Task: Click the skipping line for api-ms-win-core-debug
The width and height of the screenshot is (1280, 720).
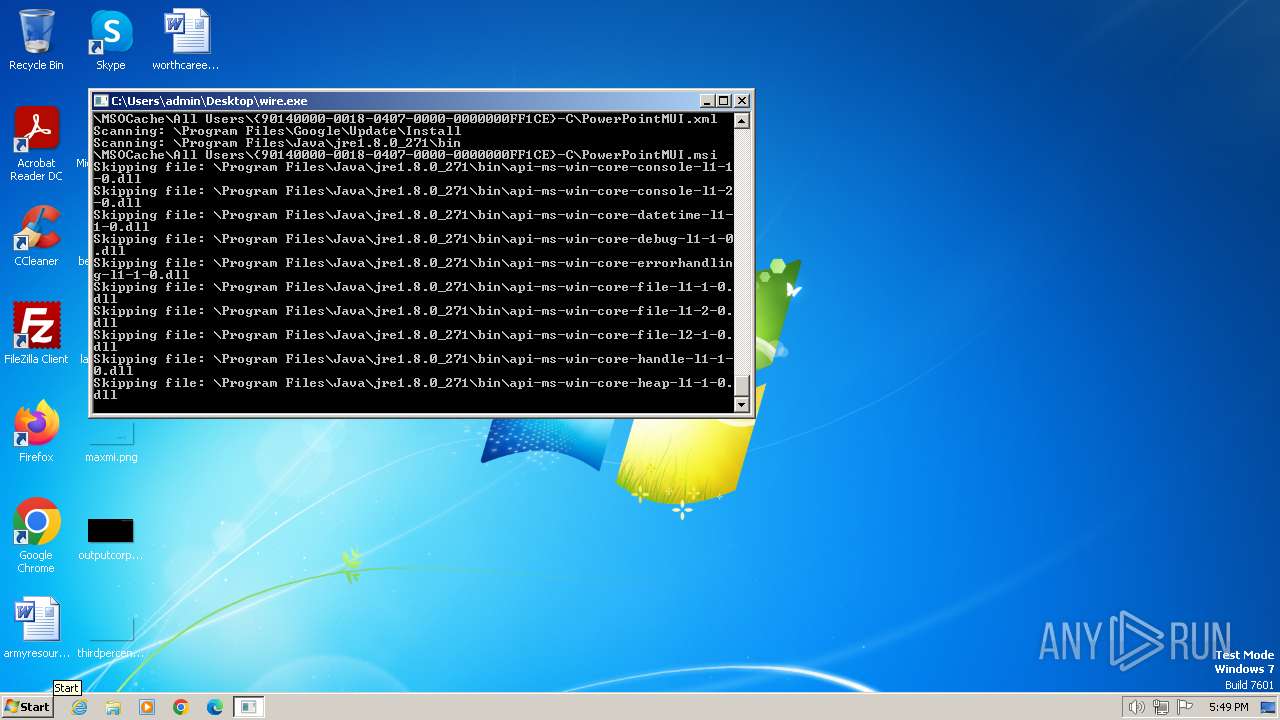Action: [x=413, y=245]
